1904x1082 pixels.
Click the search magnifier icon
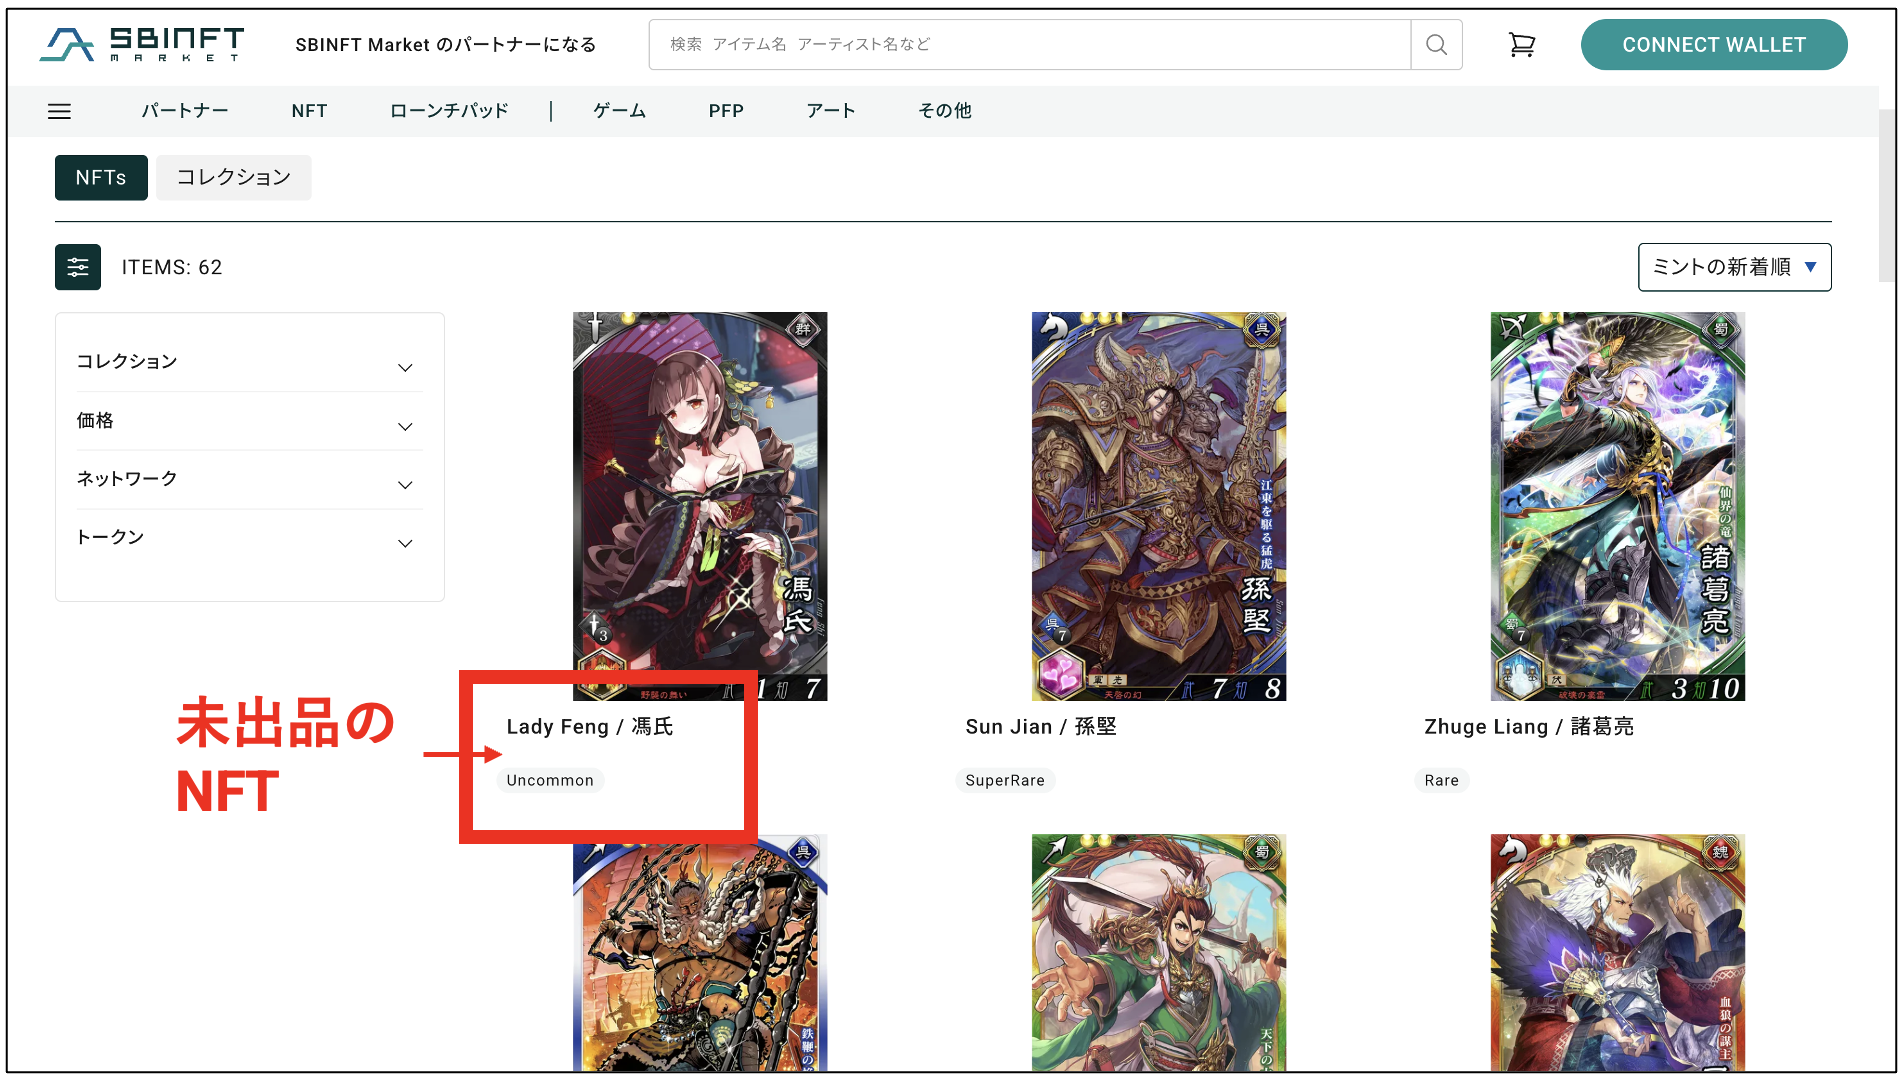(1436, 45)
